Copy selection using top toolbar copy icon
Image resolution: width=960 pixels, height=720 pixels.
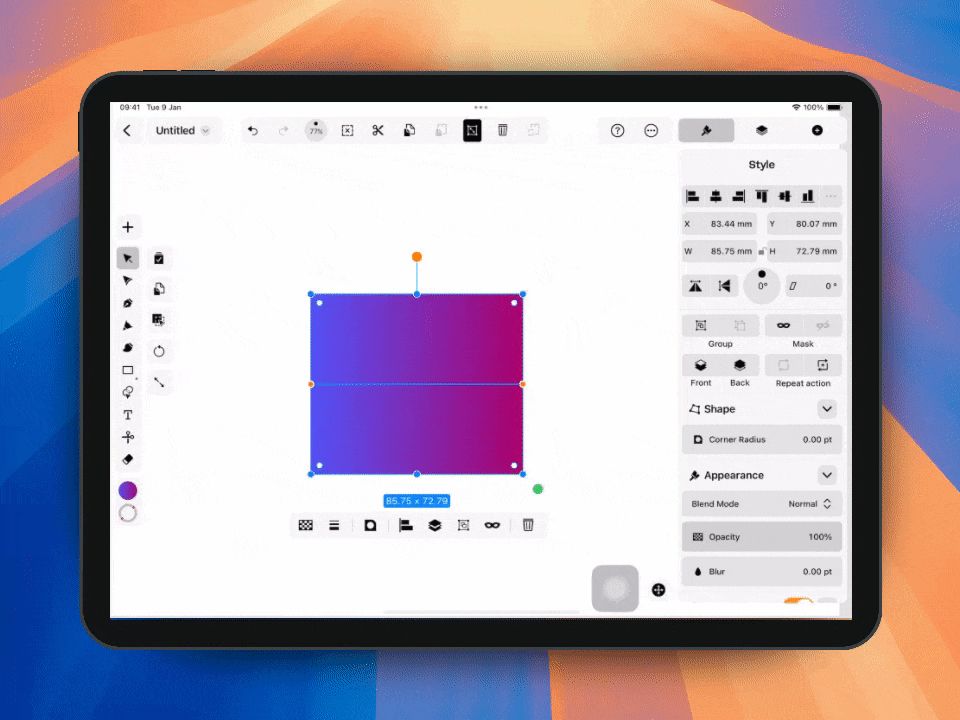409,130
